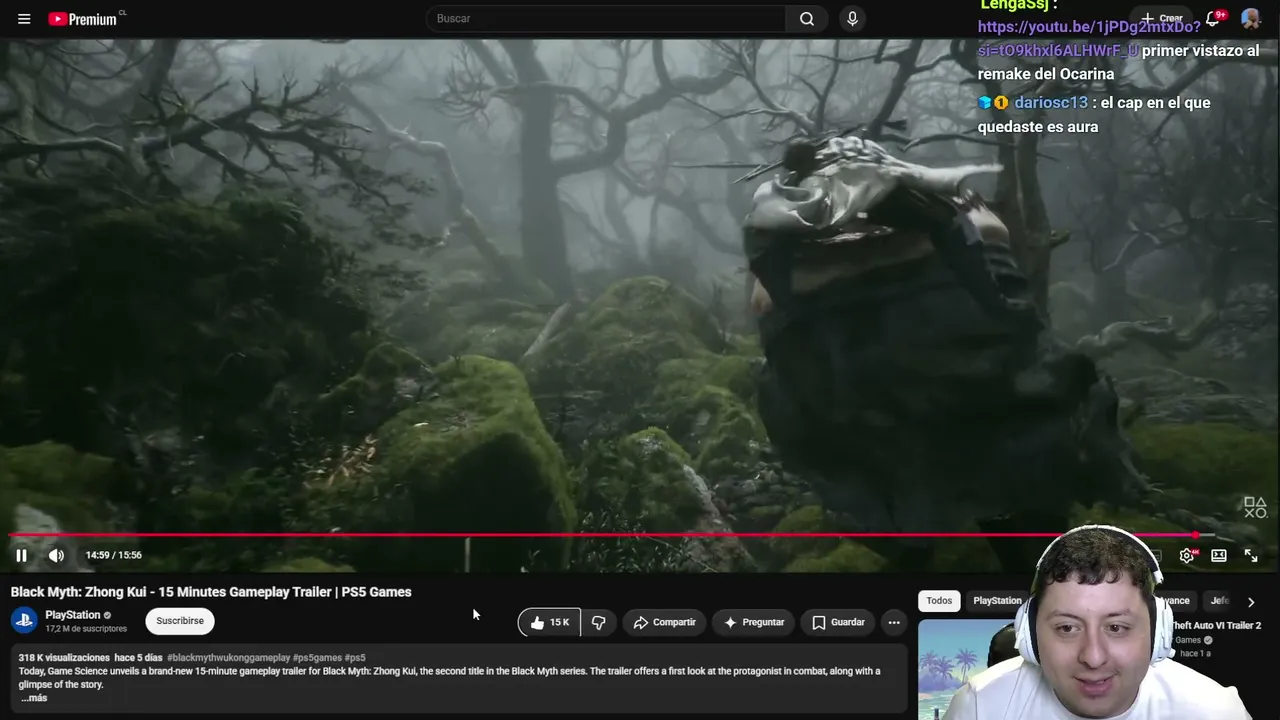
Task: Open the more actions three-dot menu
Action: click(x=894, y=622)
